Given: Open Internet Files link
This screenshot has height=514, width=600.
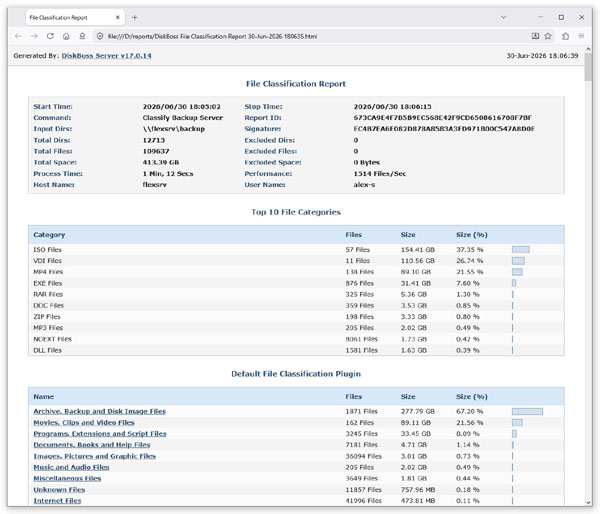Looking at the screenshot, I should coord(57,501).
